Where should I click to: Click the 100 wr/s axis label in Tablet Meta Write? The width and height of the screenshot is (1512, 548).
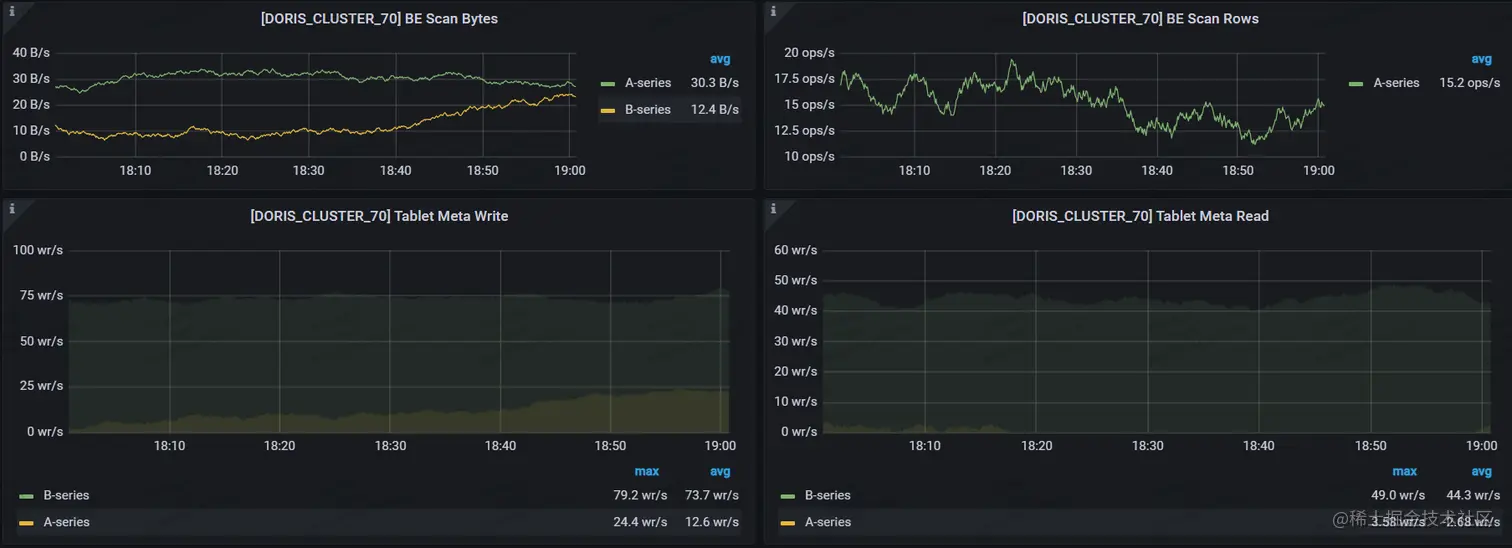click(x=38, y=249)
